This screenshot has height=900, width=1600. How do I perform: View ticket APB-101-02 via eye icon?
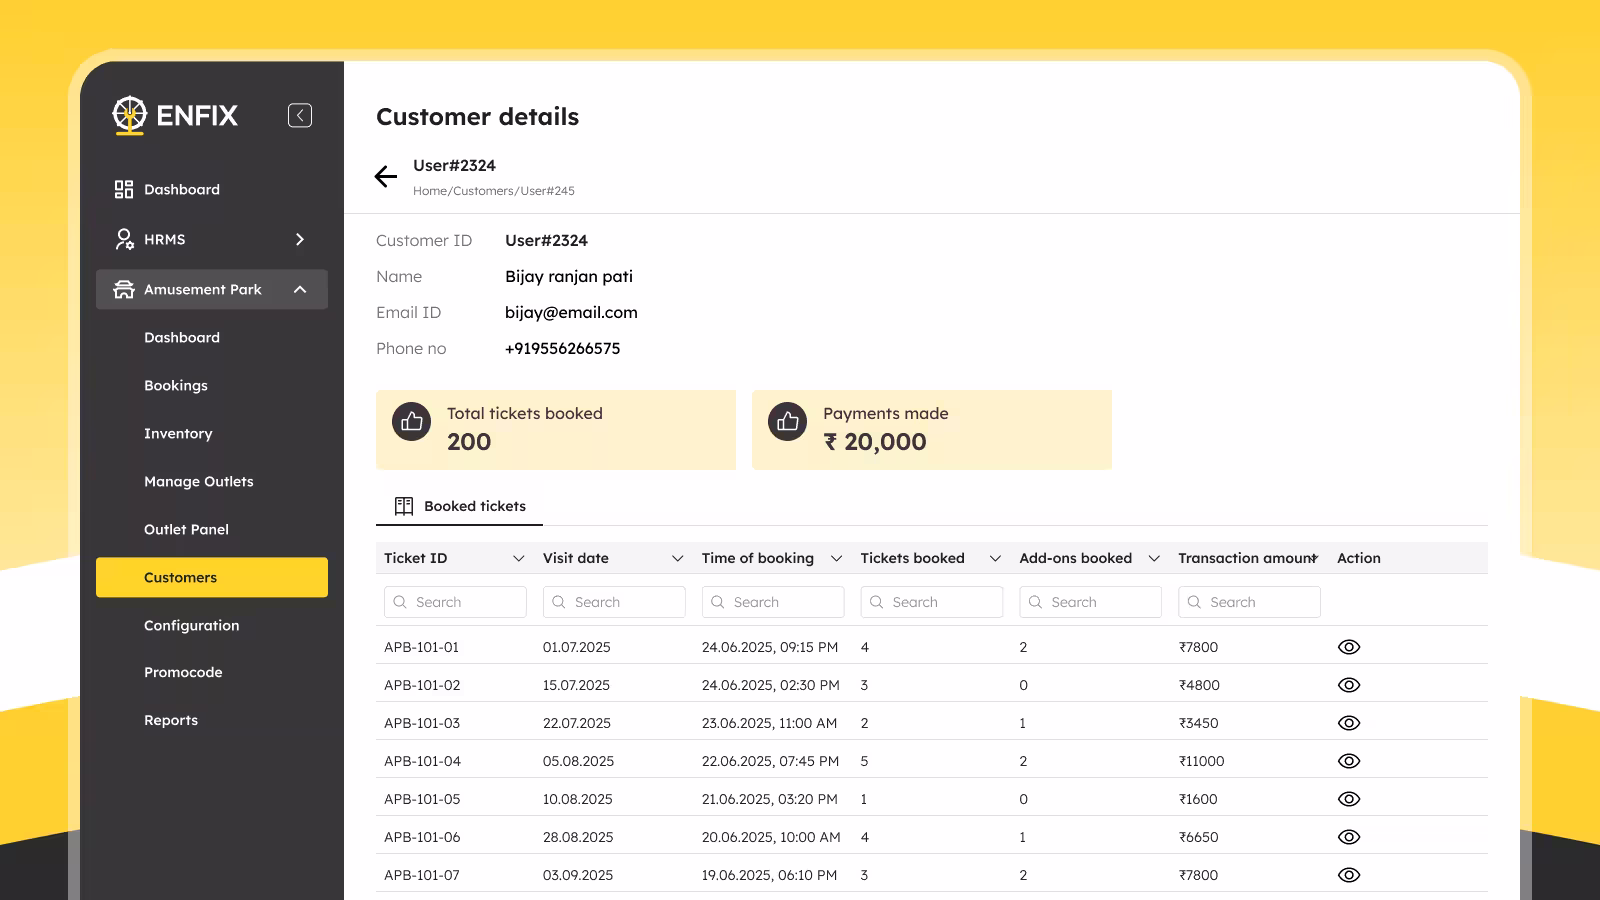point(1349,685)
